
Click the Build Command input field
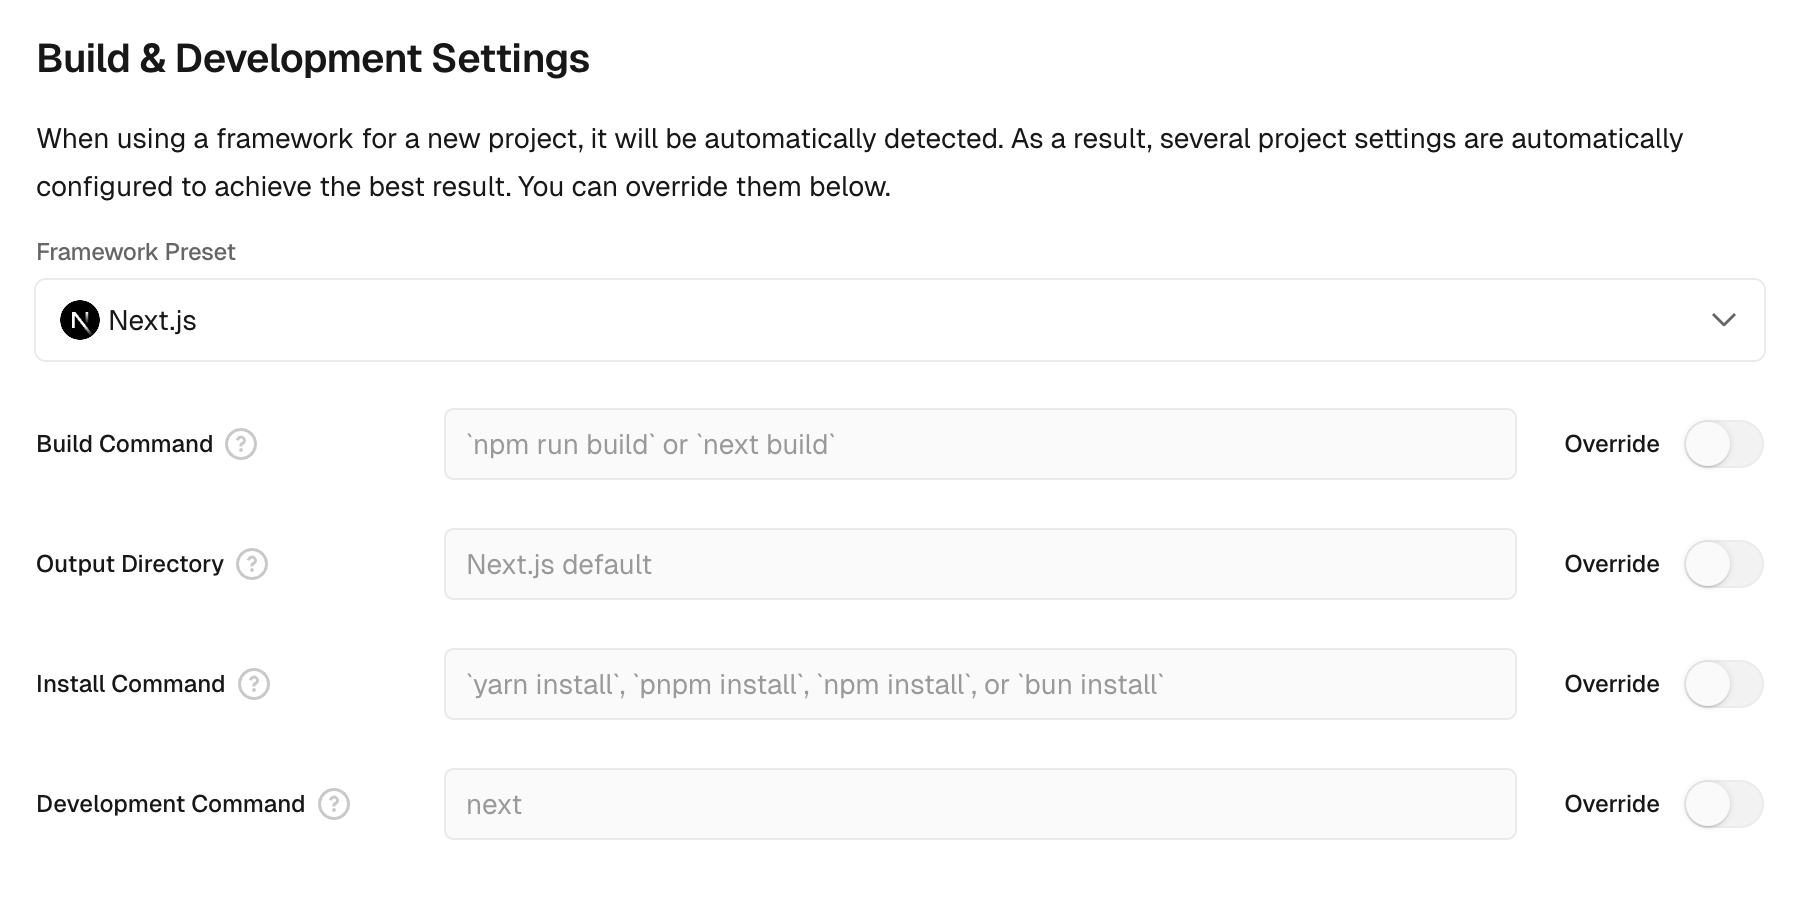coord(980,444)
